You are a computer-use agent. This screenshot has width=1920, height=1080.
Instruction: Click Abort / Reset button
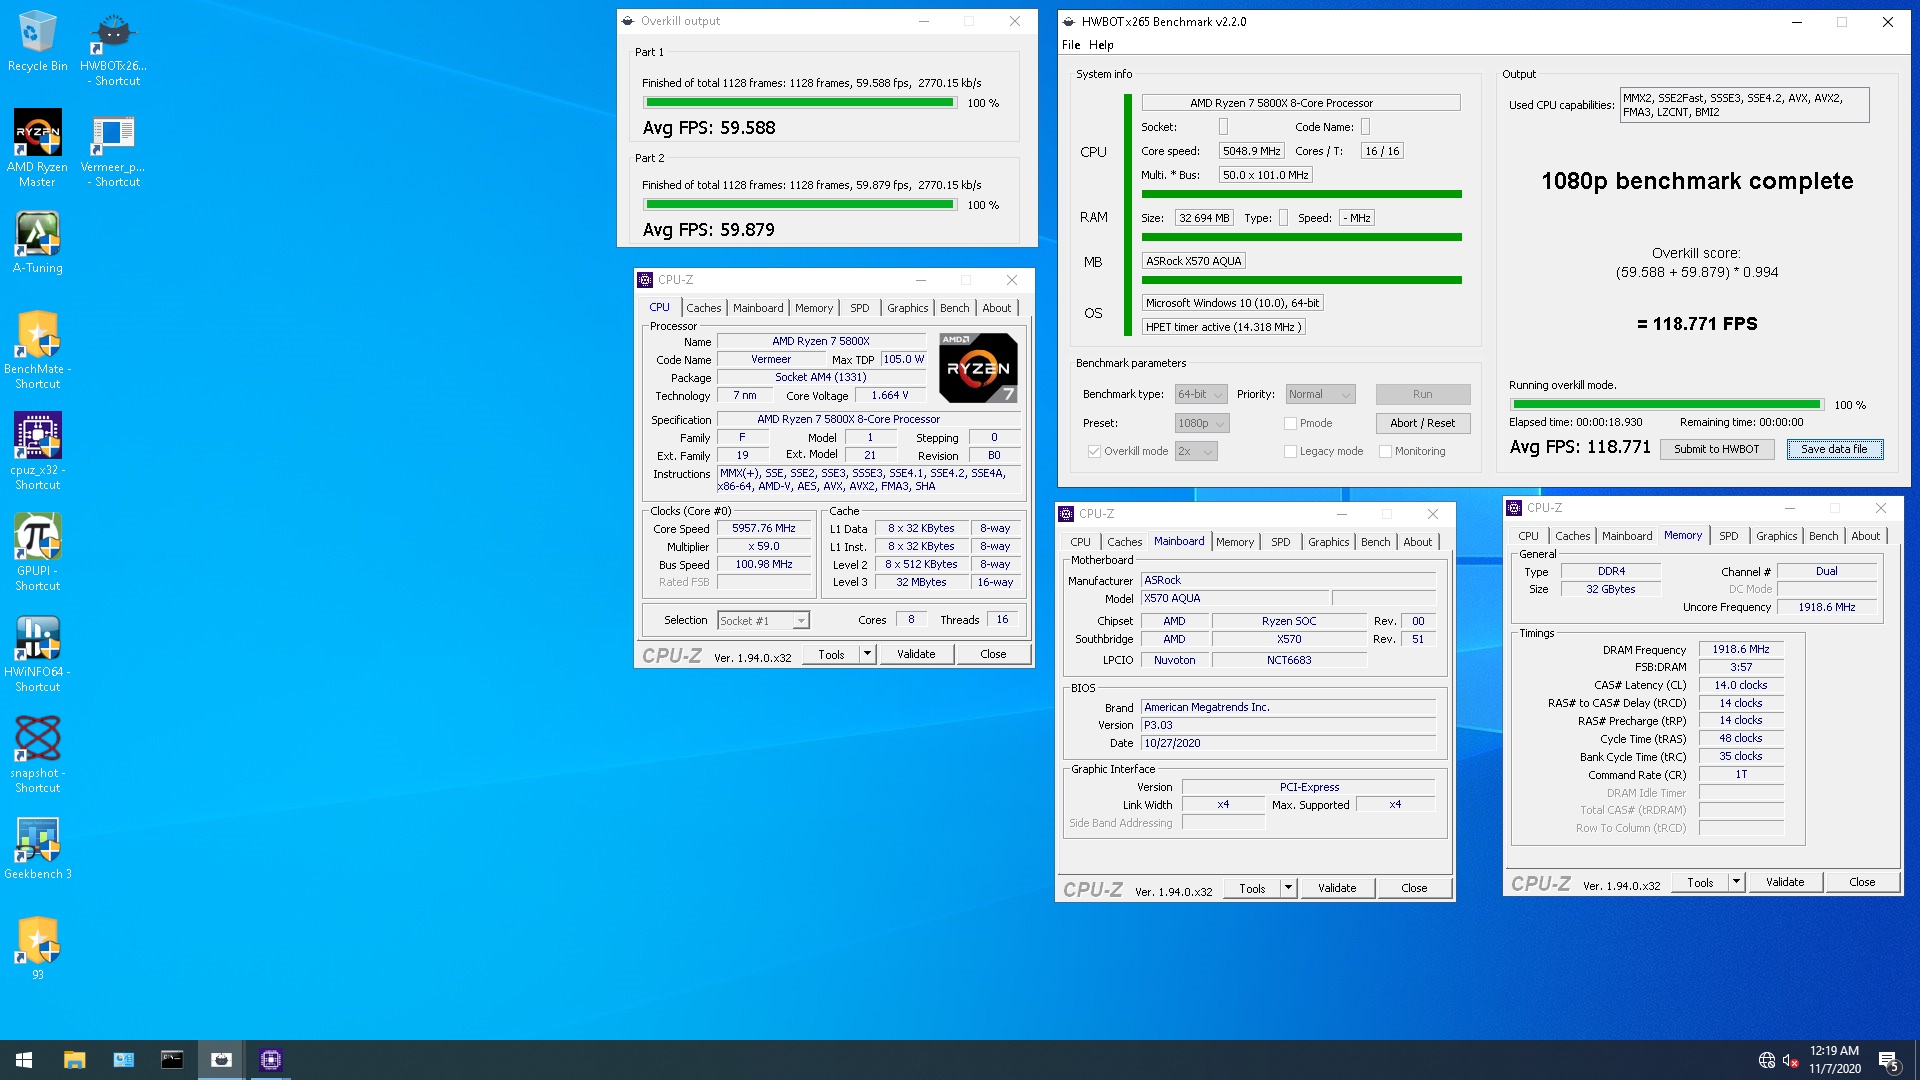click(1422, 423)
